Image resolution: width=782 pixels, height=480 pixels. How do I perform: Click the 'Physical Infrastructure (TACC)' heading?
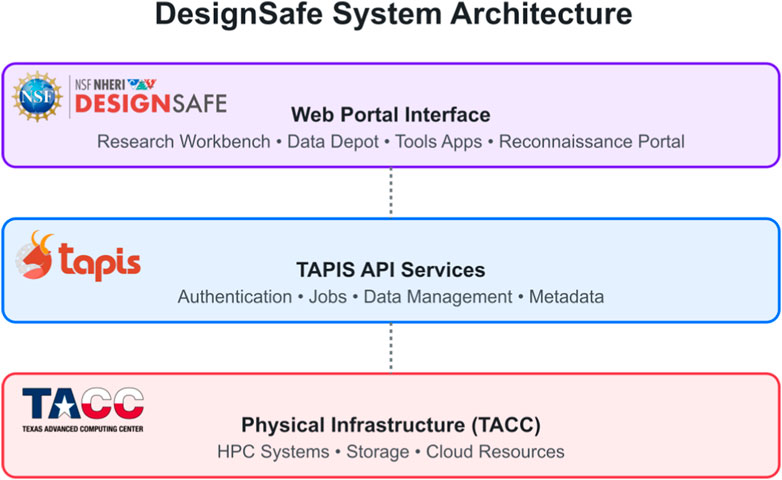pos(391,425)
